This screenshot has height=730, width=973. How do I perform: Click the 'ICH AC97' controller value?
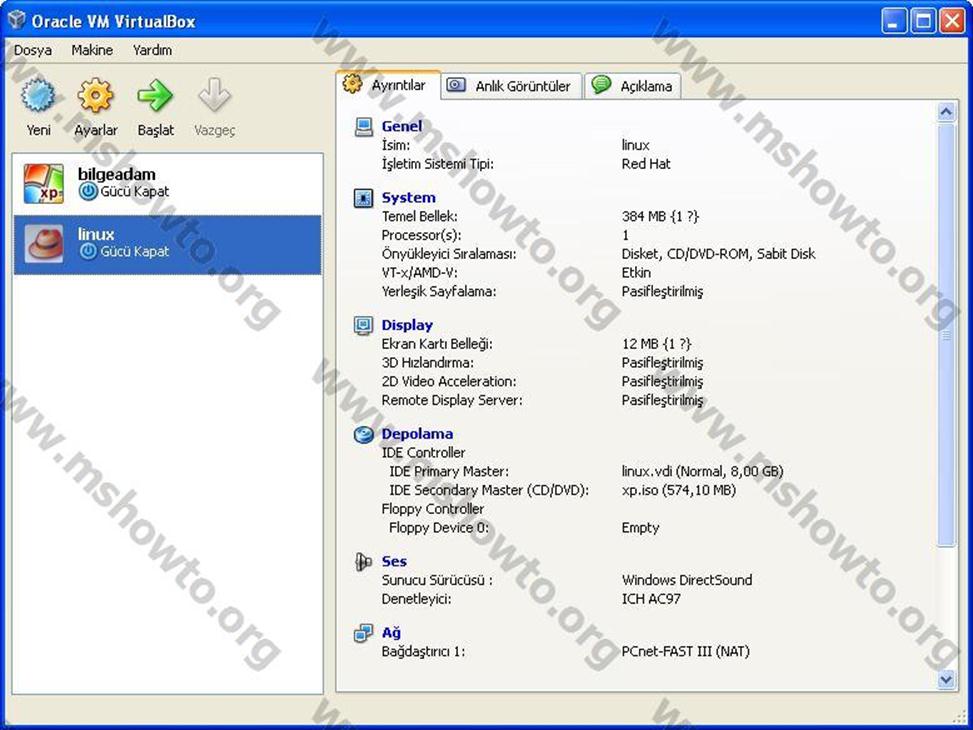click(651, 599)
